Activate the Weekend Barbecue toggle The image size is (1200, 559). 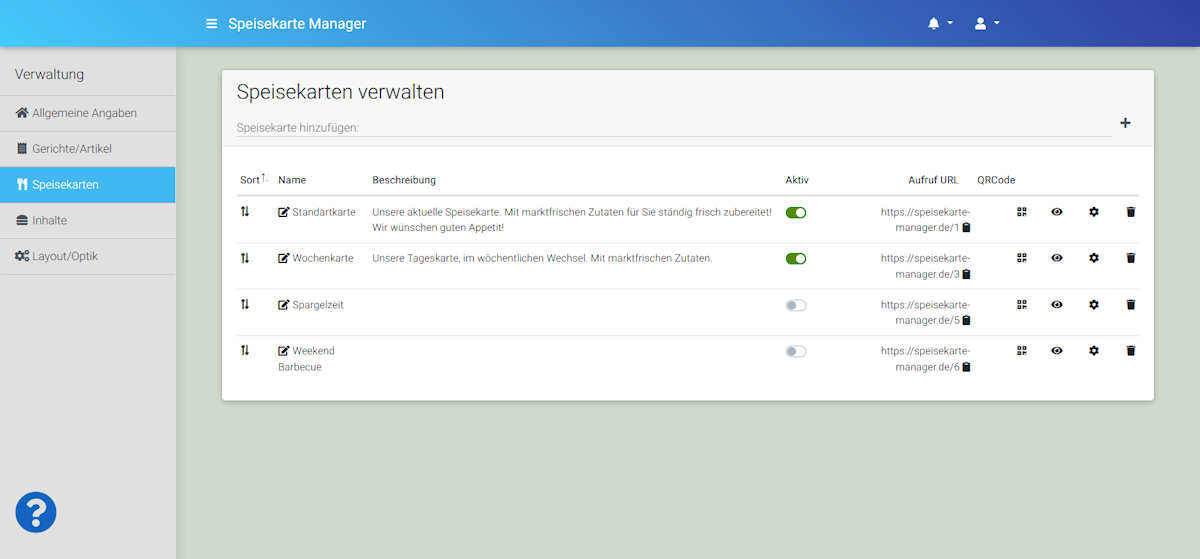(796, 351)
